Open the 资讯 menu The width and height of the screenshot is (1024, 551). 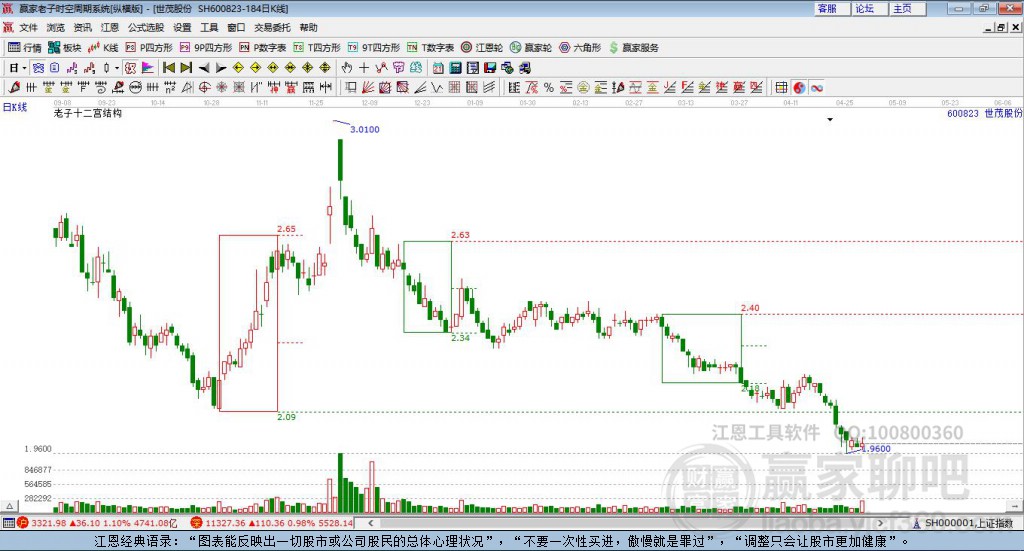82,27
